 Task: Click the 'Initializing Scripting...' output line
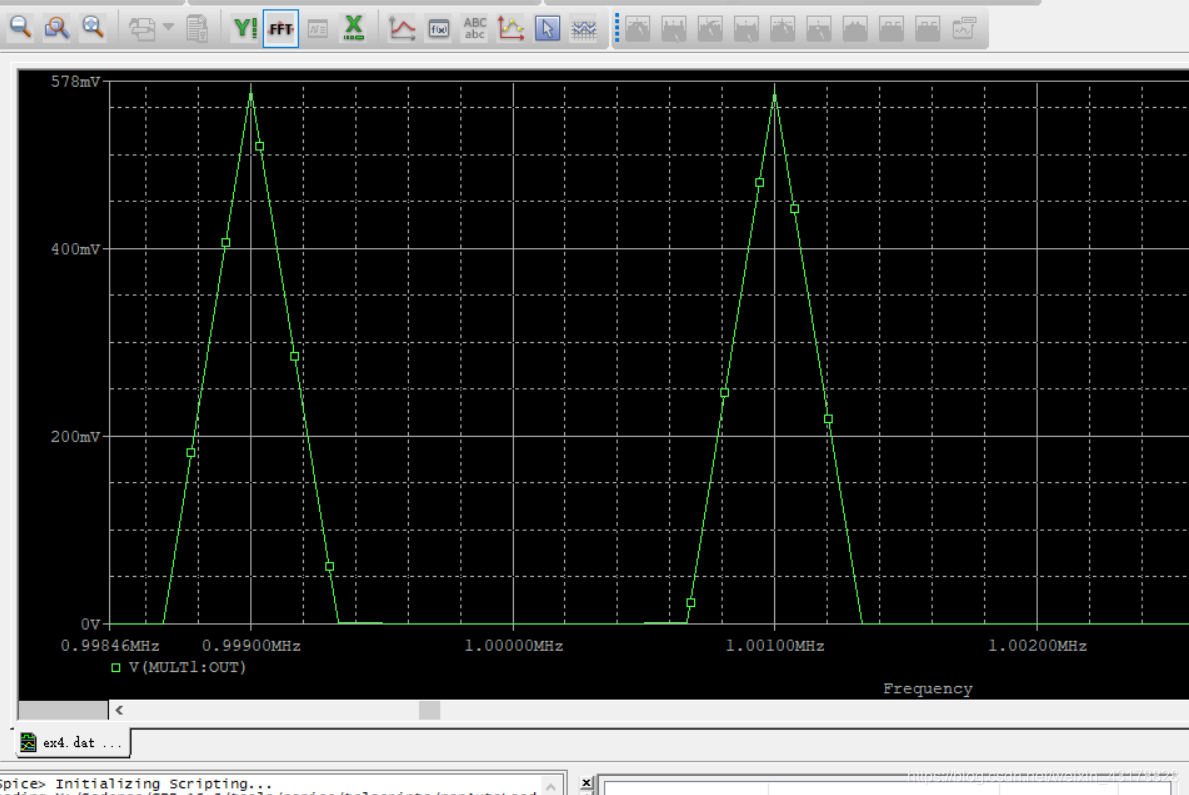pyautogui.click(x=163, y=783)
